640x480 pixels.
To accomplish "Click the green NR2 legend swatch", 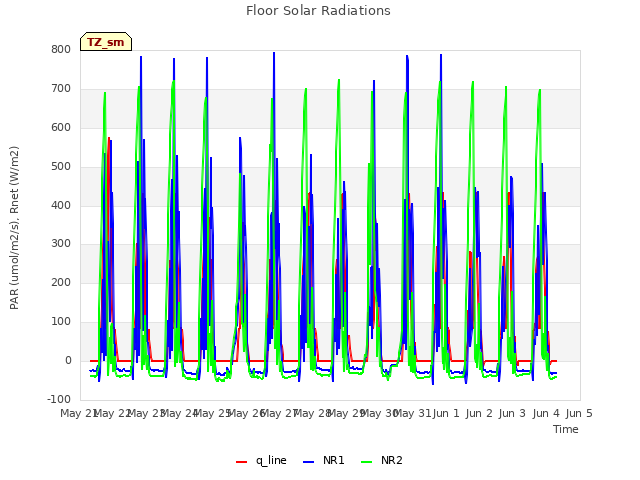I will point(367,462).
